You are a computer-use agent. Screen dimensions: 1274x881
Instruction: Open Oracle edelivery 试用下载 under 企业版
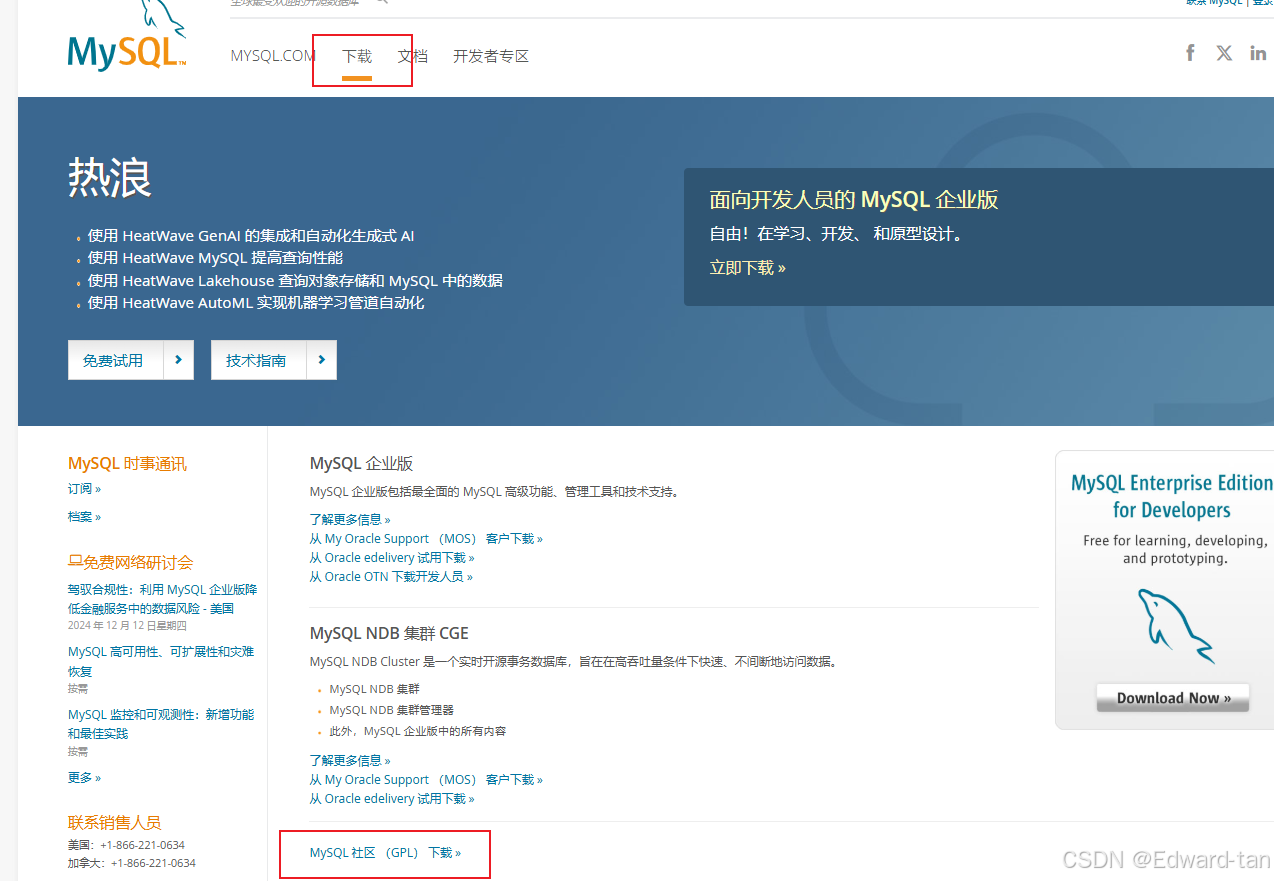[x=392, y=558]
